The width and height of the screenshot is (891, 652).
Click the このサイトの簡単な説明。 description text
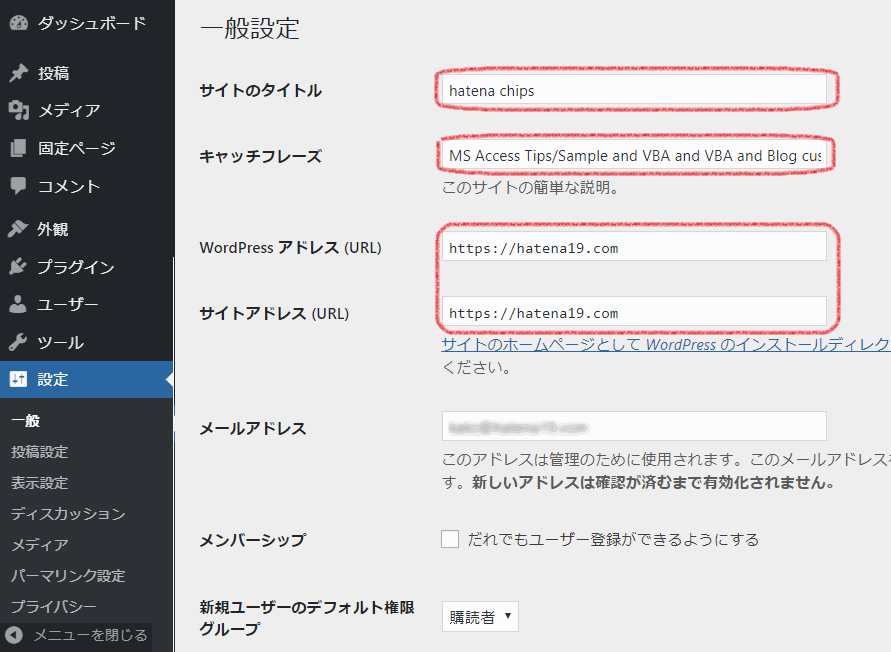(x=530, y=187)
